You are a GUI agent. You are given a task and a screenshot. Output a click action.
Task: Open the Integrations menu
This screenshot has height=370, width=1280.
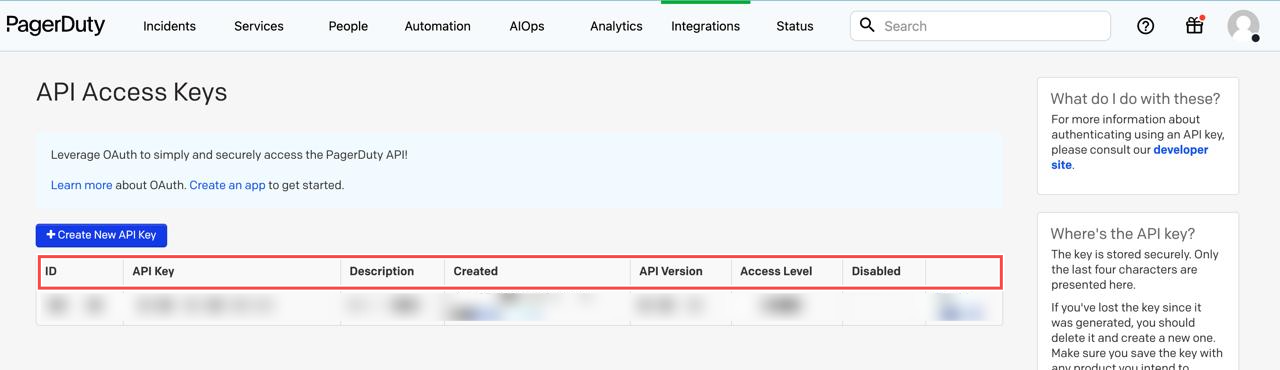pyautogui.click(x=705, y=26)
